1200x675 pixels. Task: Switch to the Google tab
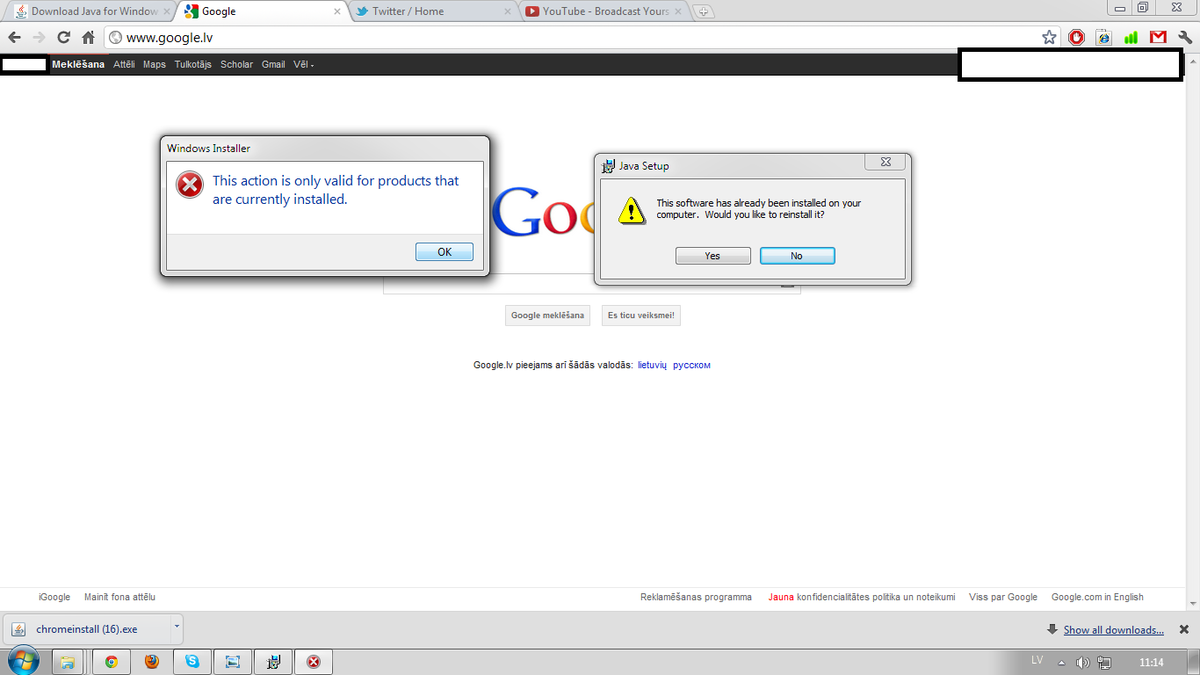coord(263,12)
